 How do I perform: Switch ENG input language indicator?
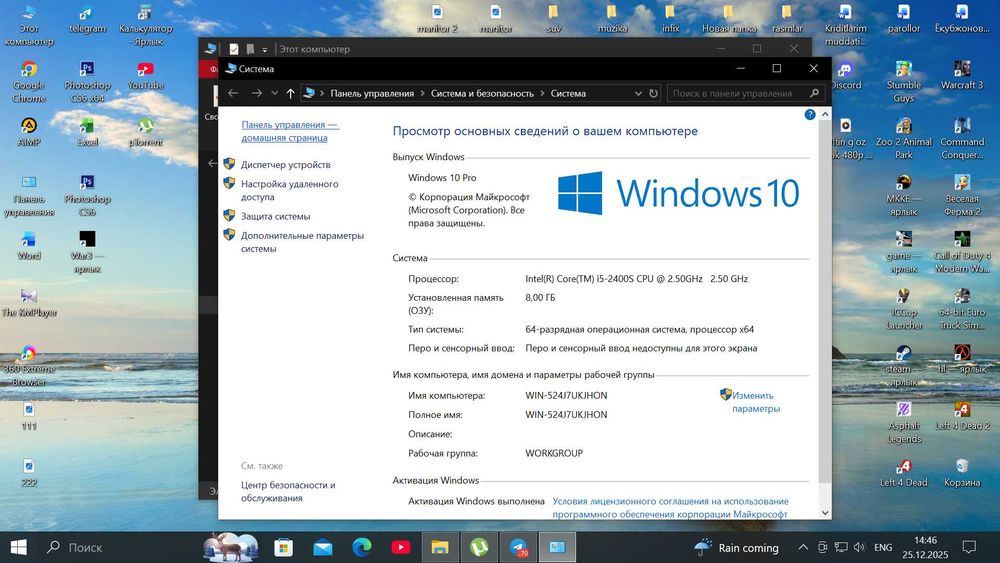883,547
